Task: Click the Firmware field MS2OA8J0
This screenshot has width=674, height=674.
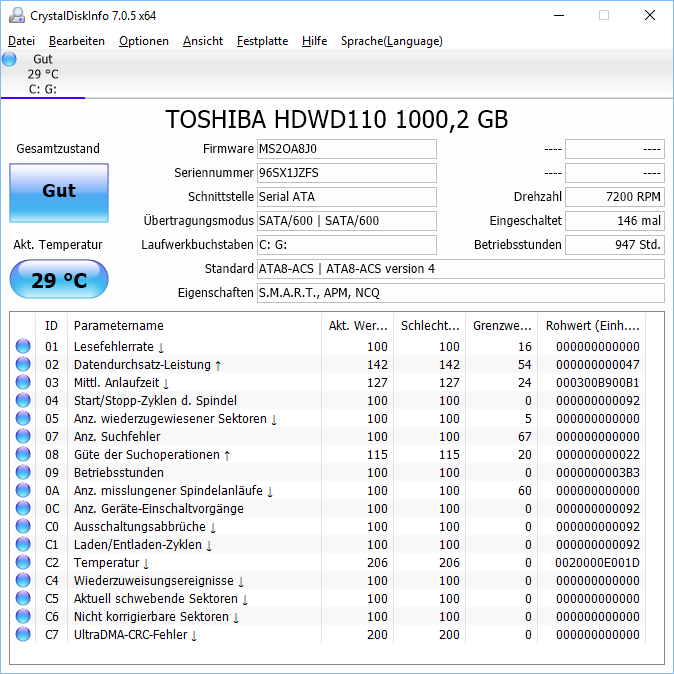Action: point(346,149)
